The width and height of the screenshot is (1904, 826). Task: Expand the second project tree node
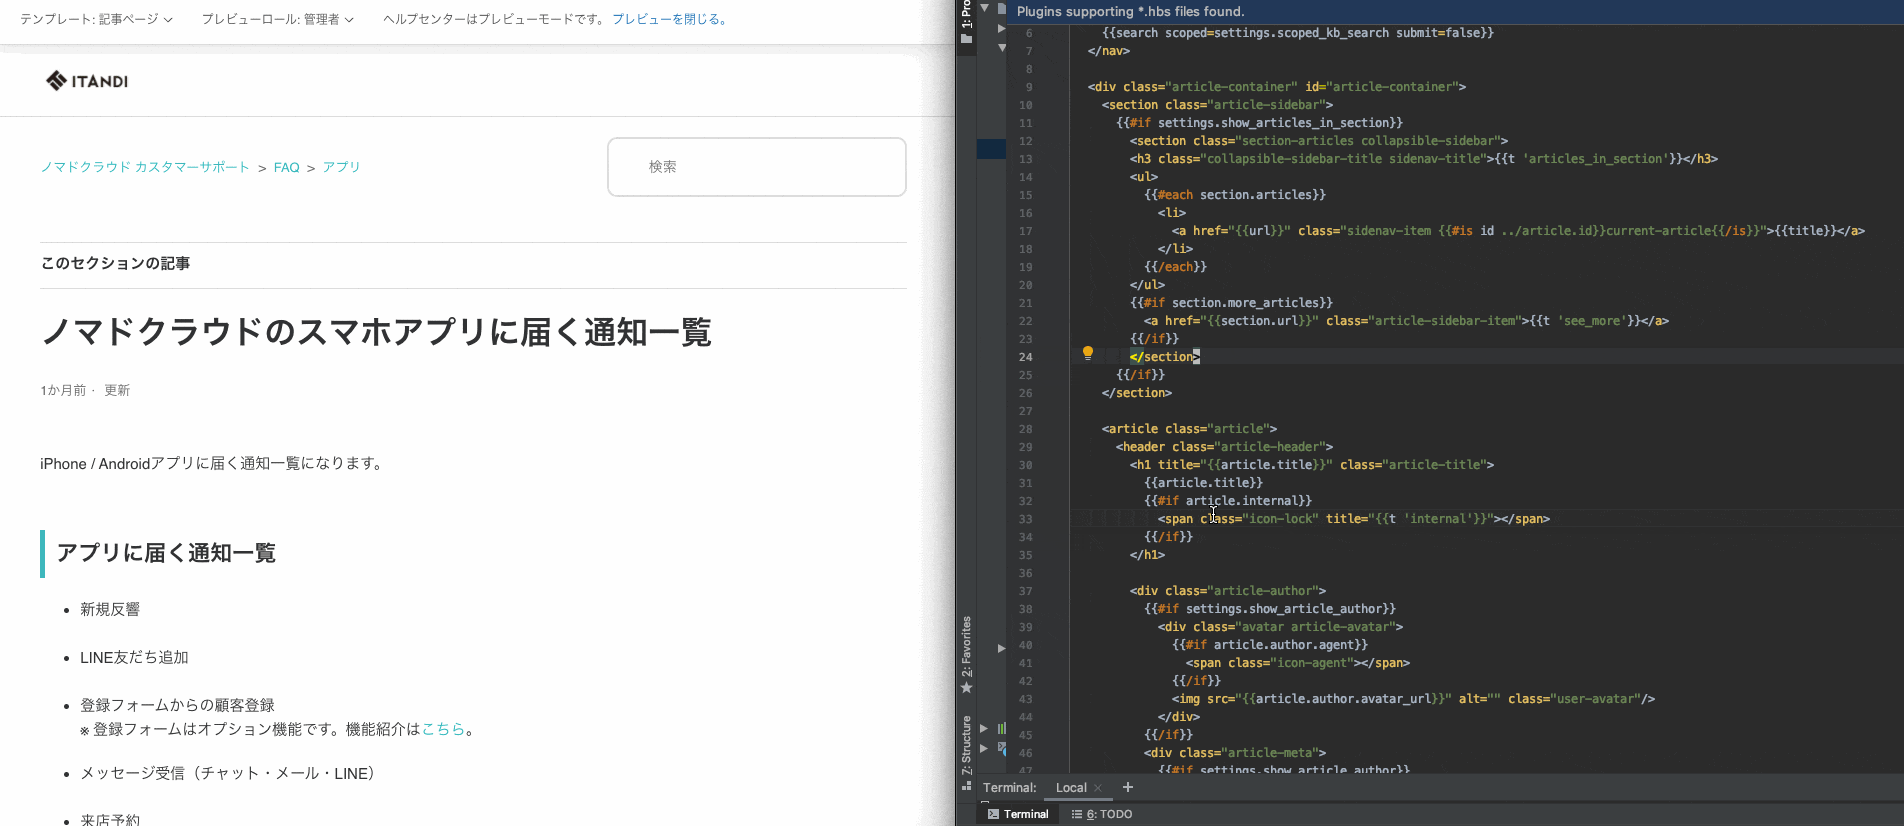coord(1001,29)
